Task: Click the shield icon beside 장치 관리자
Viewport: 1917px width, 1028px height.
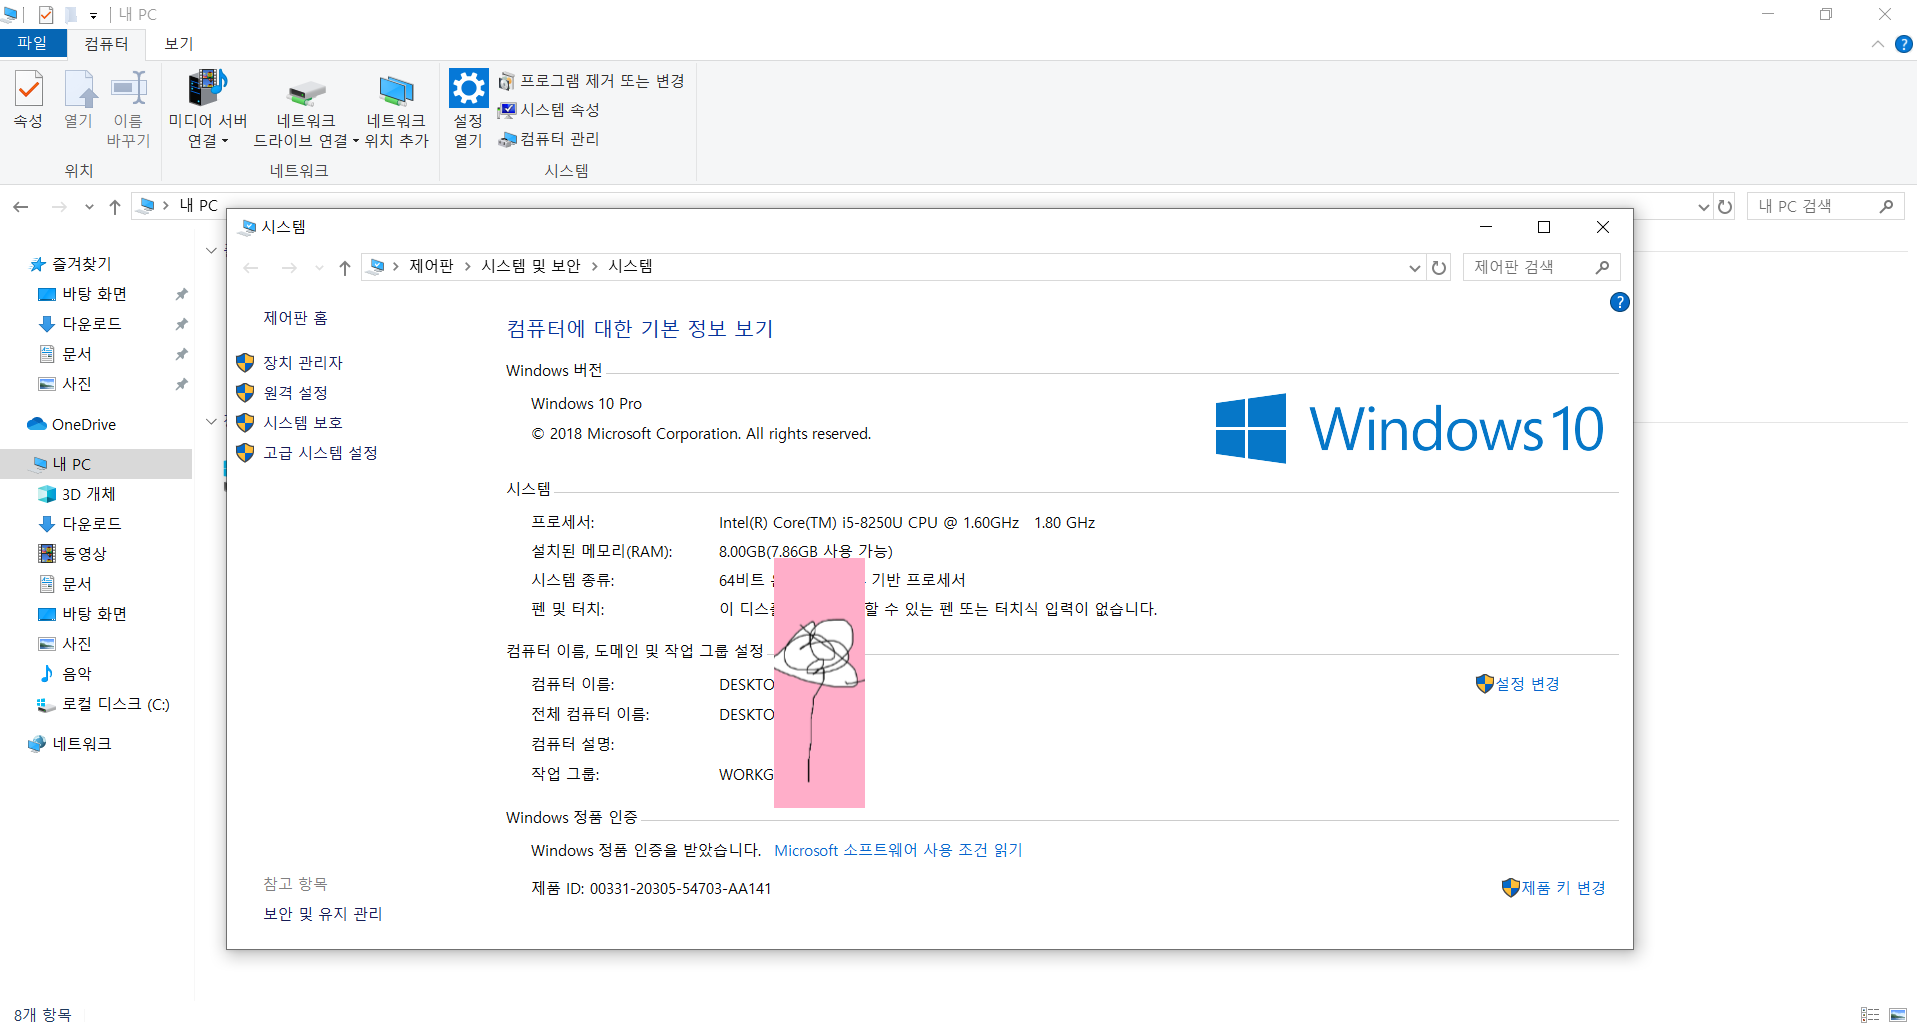Action: [245, 362]
